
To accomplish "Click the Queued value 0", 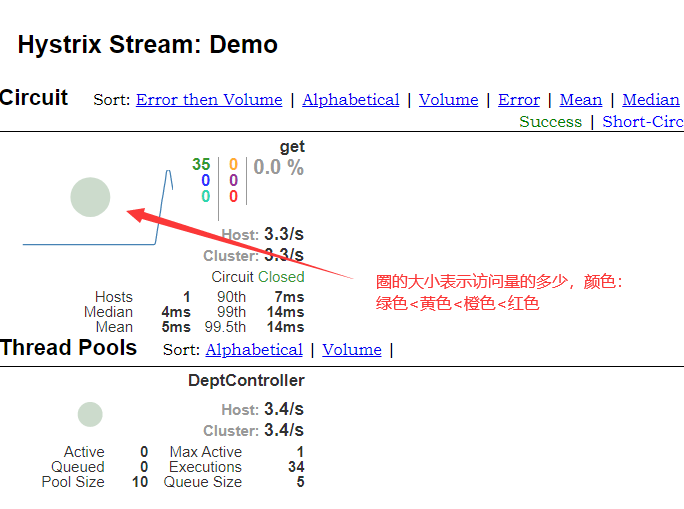I will point(144,467).
